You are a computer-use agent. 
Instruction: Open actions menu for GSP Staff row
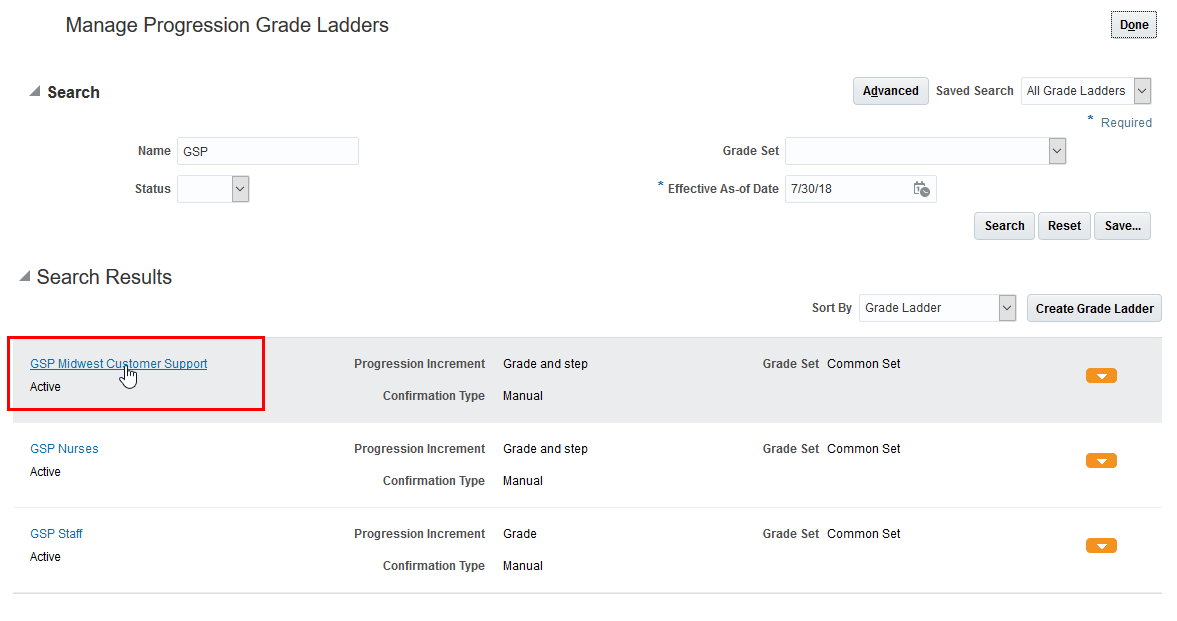(1100, 546)
